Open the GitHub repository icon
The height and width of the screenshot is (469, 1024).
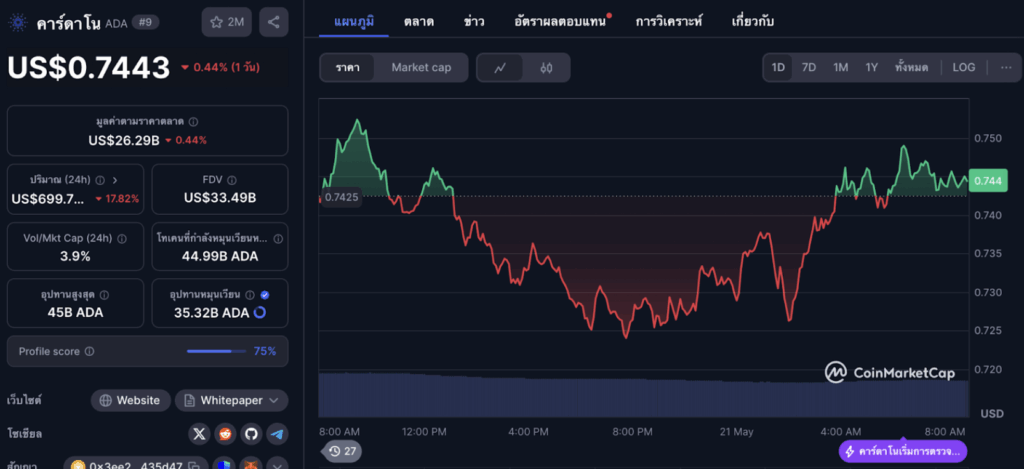pyautogui.click(x=251, y=433)
